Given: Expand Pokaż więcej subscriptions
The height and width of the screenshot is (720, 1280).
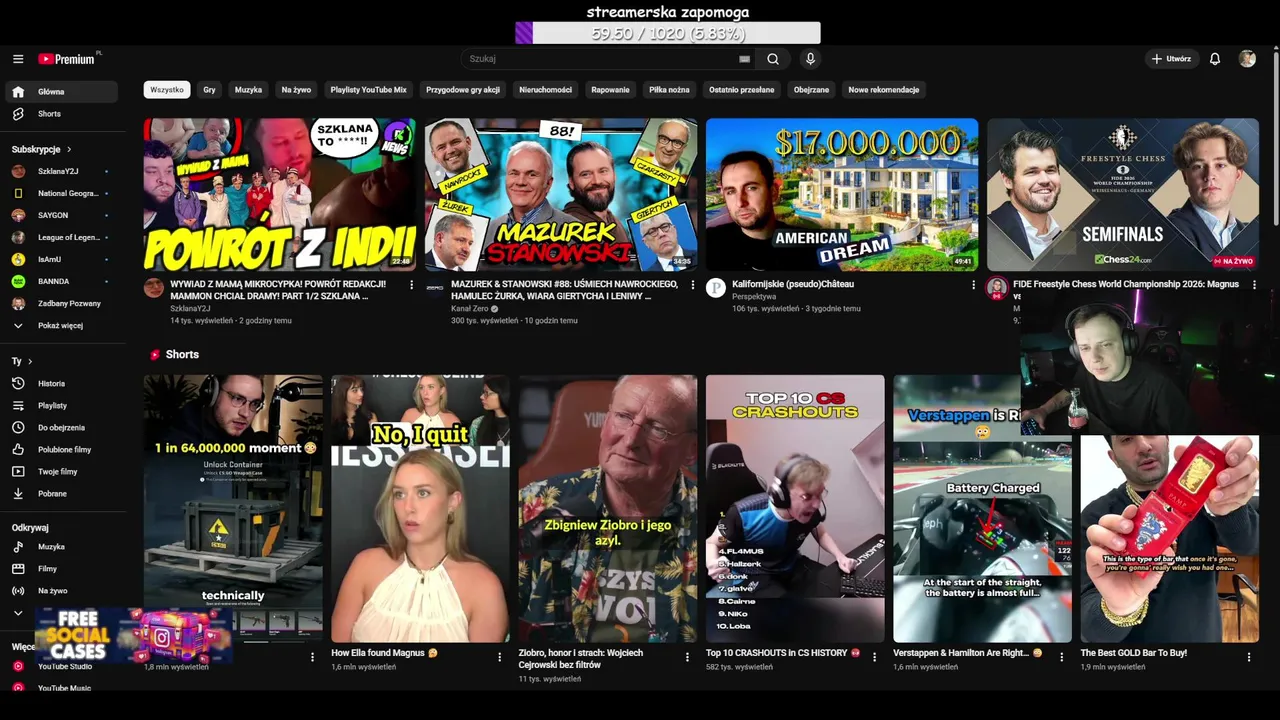Looking at the screenshot, I should click(x=61, y=326).
